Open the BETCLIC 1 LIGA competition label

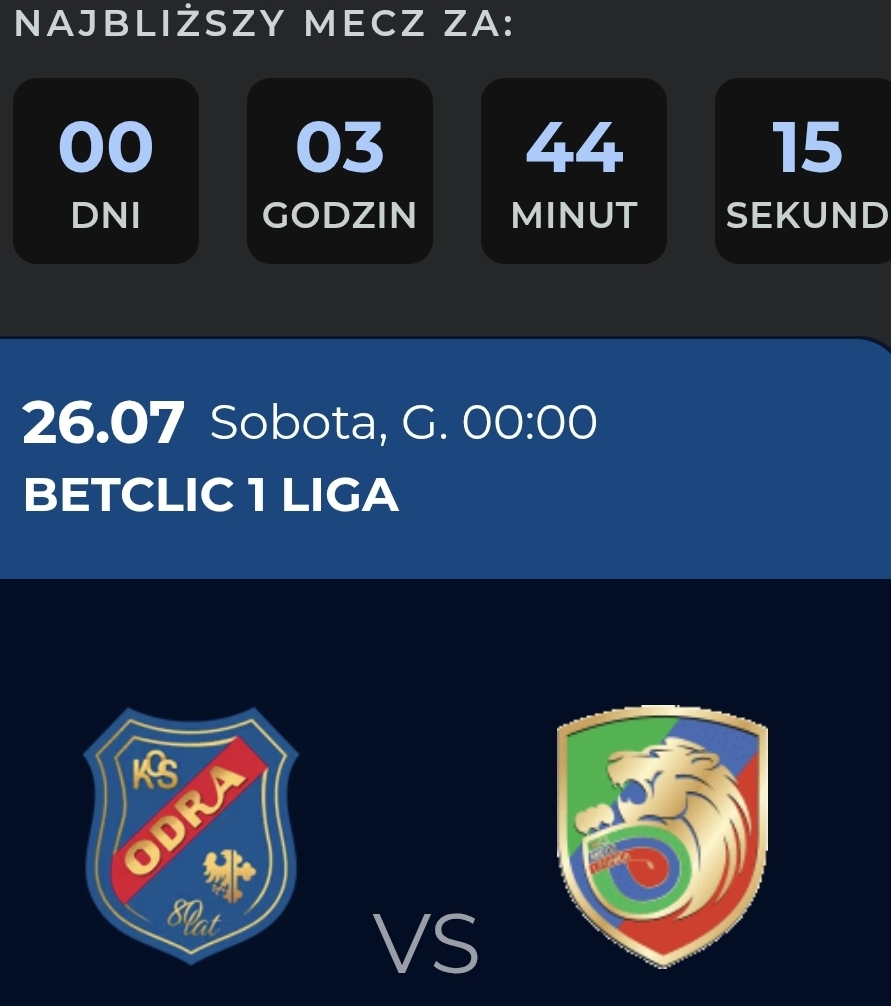(211, 495)
